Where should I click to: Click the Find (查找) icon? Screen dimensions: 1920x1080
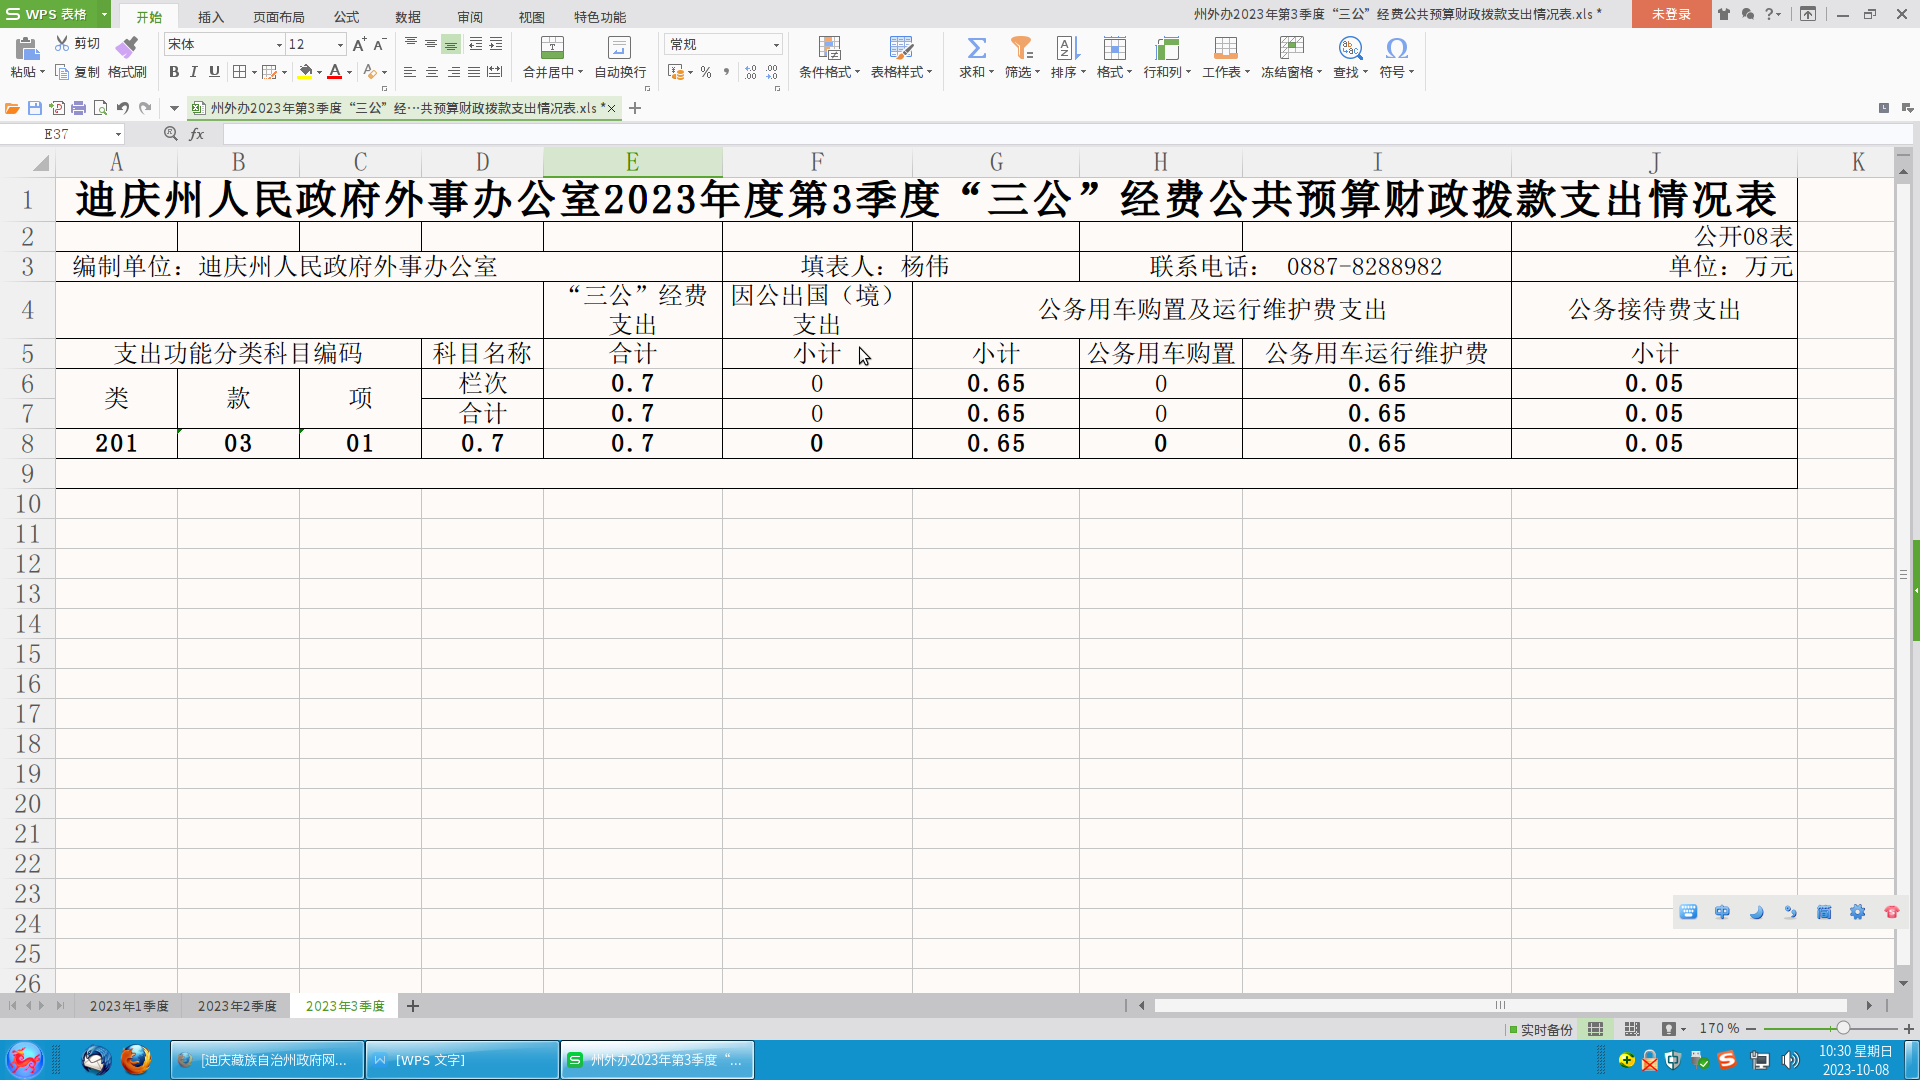(x=1349, y=57)
